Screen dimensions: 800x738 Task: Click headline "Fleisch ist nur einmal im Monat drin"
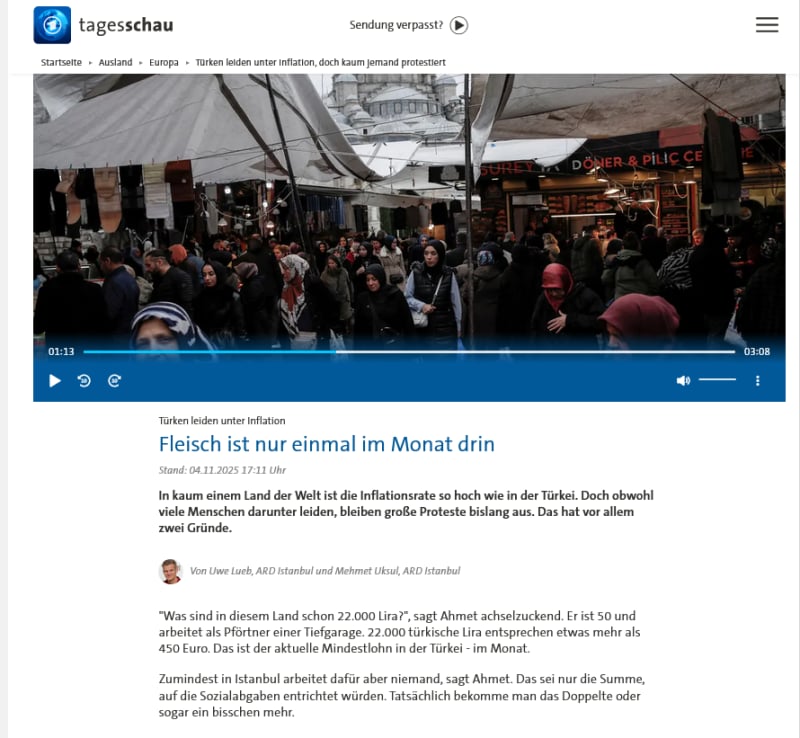tap(327, 444)
